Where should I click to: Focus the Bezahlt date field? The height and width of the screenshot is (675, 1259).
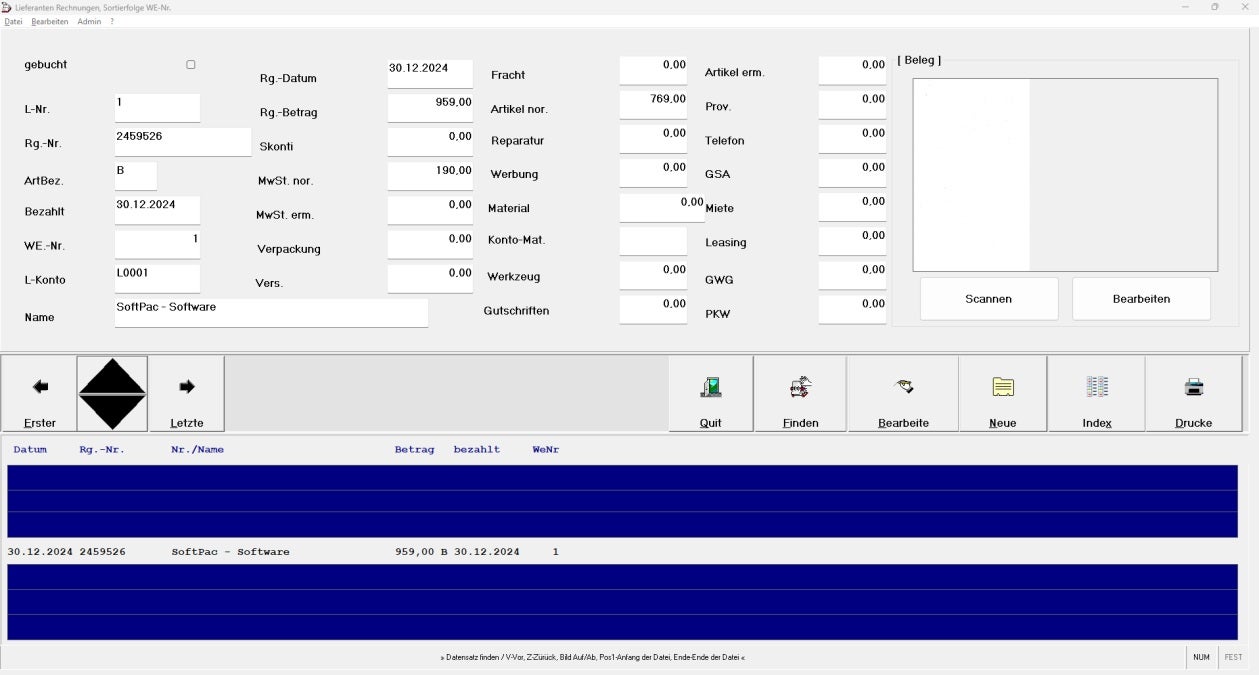click(x=157, y=210)
